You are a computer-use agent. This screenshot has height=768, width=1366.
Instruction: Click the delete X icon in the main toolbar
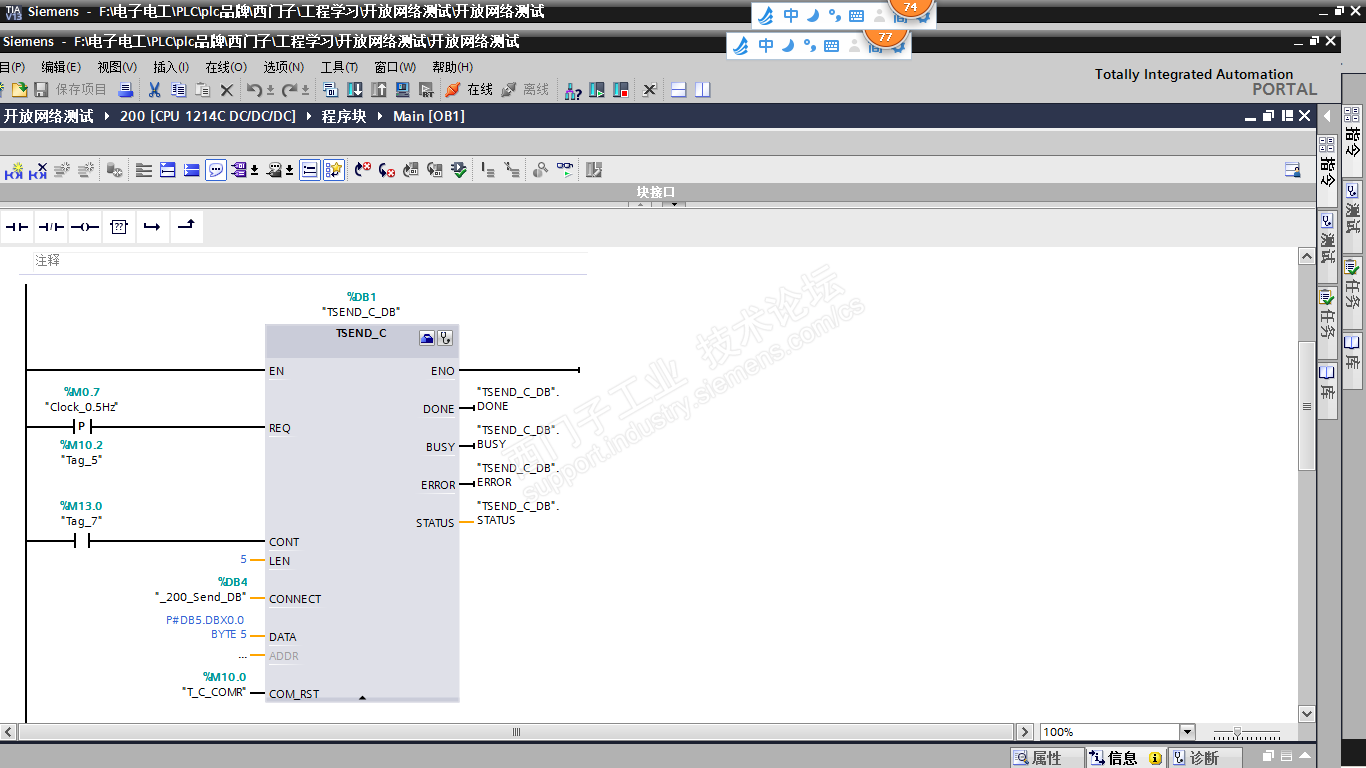click(227, 90)
